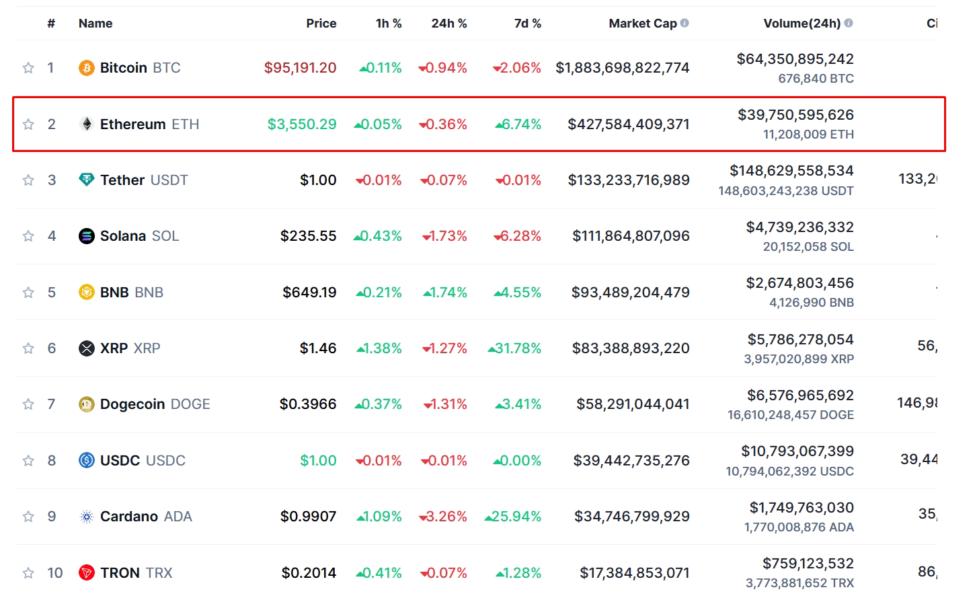977x600 pixels.
Task: Sort by the 7d % column header
Action: [x=527, y=23]
